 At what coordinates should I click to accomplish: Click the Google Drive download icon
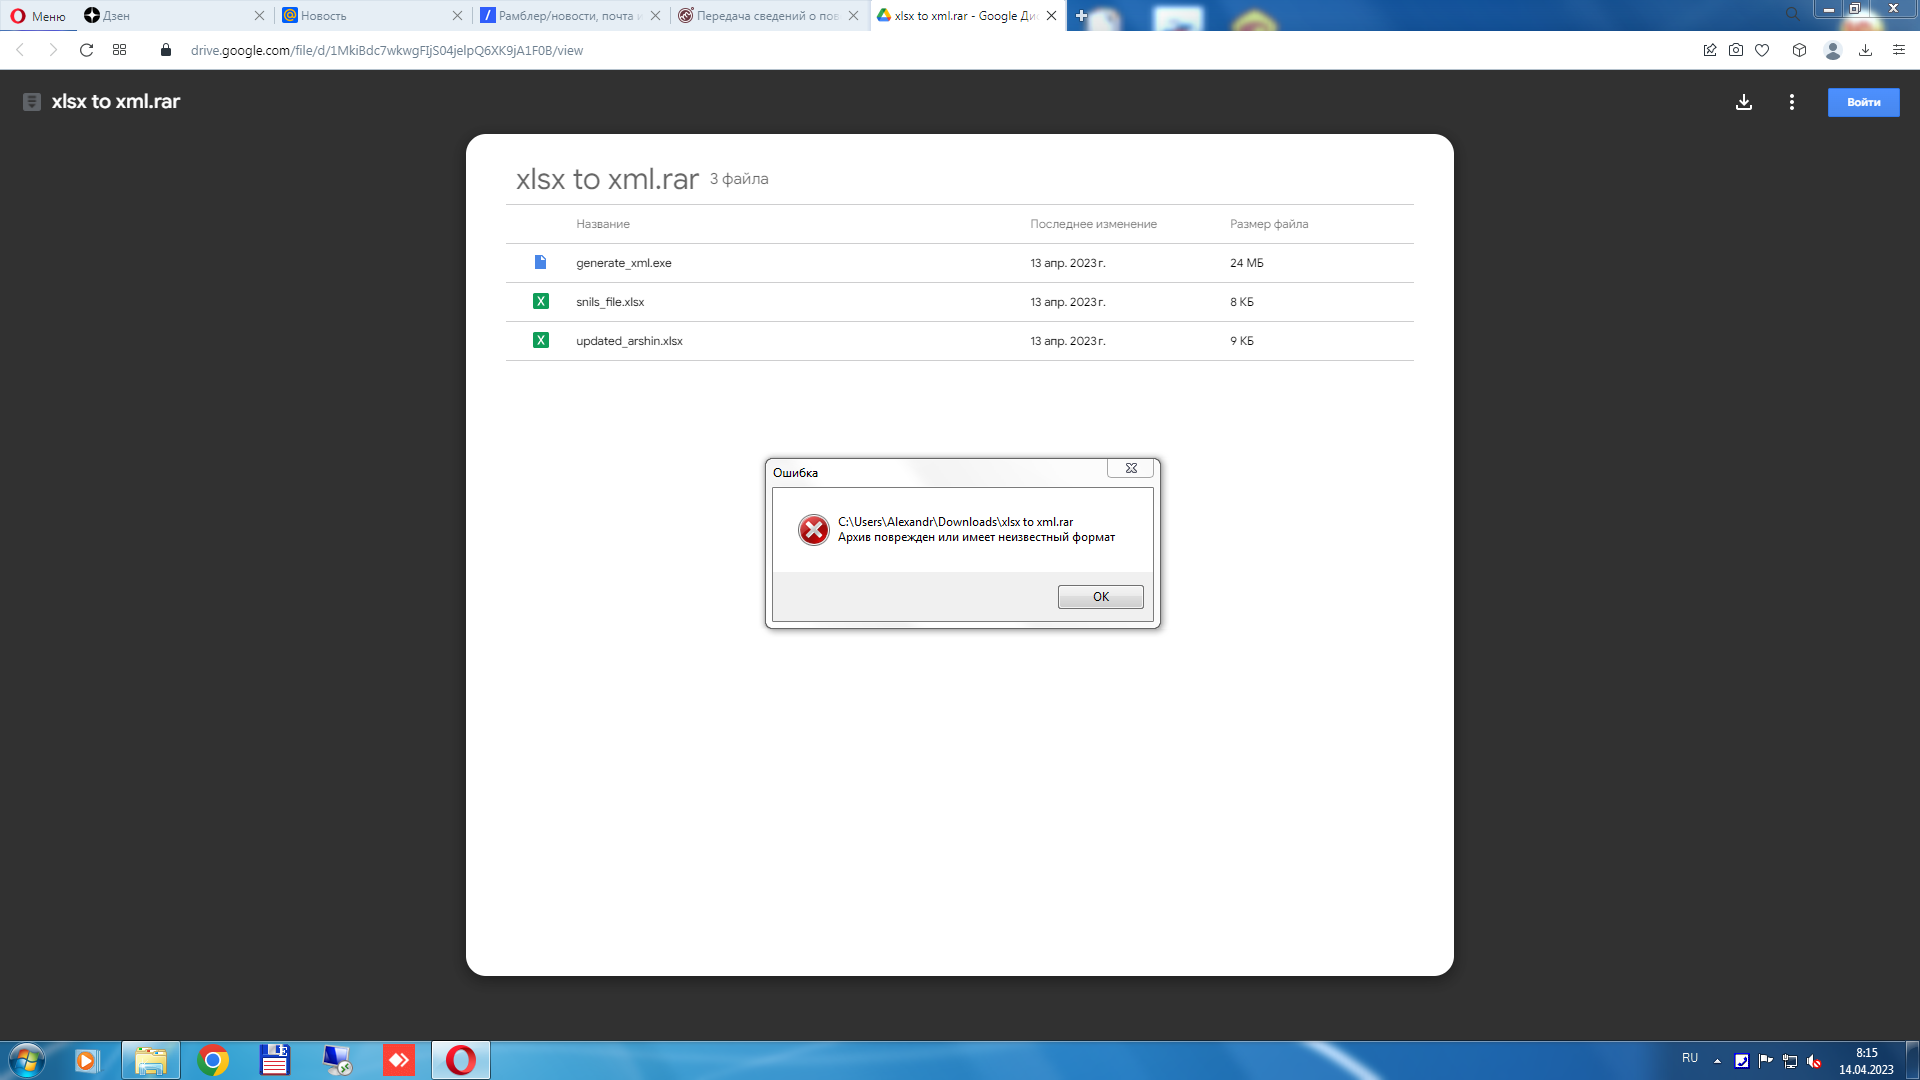[1743, 102]
